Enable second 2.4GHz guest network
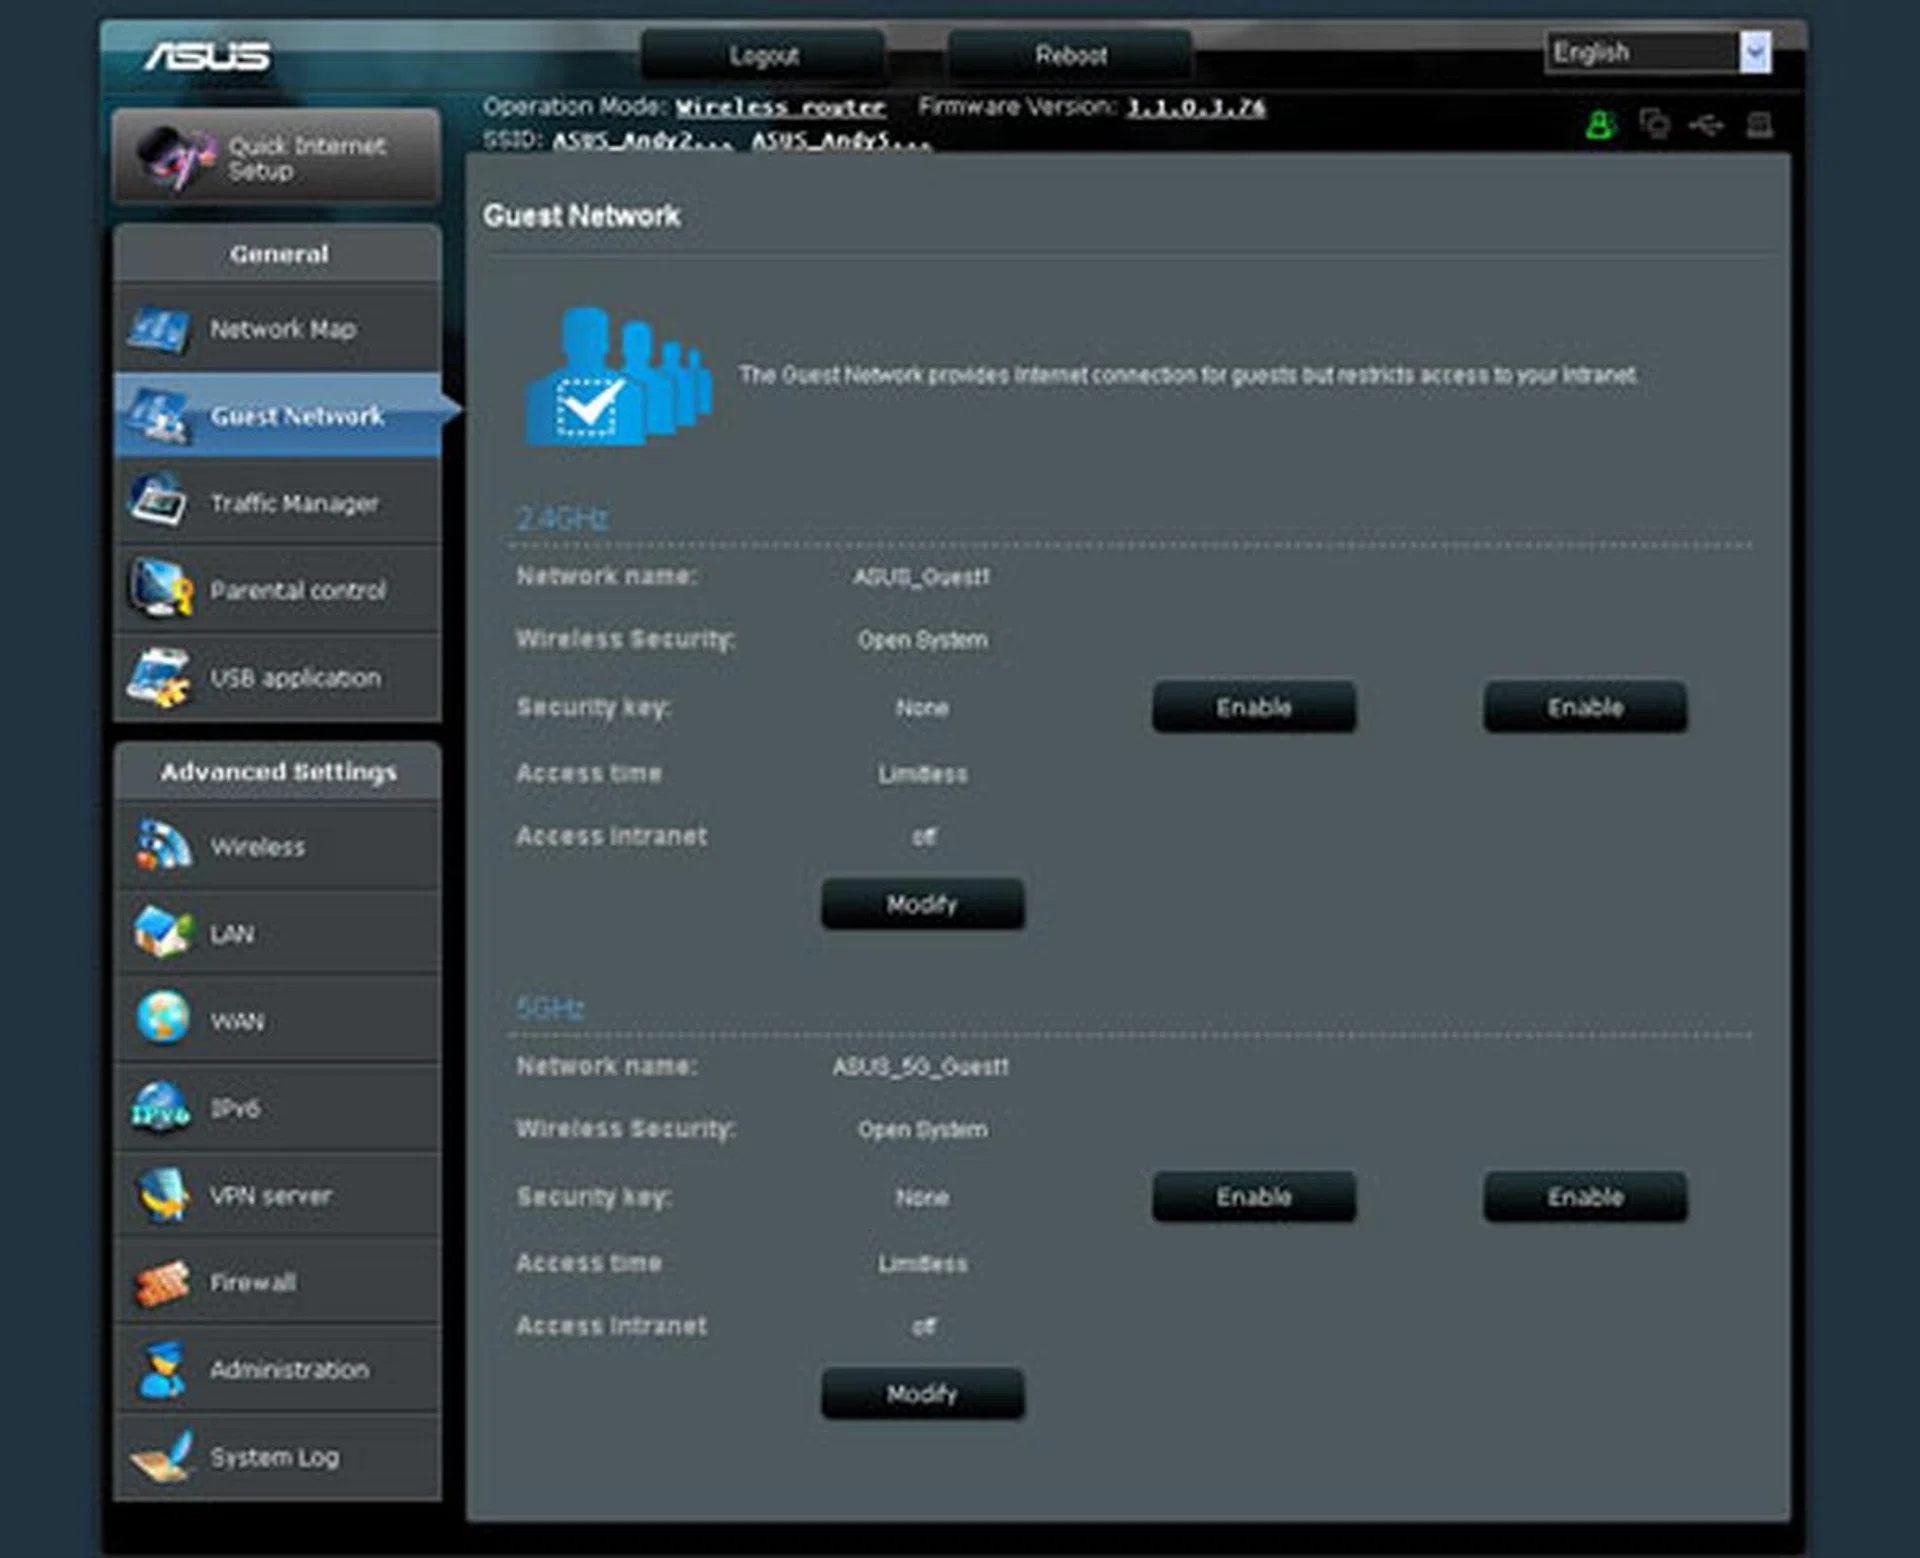 [x=1585, y=707]
